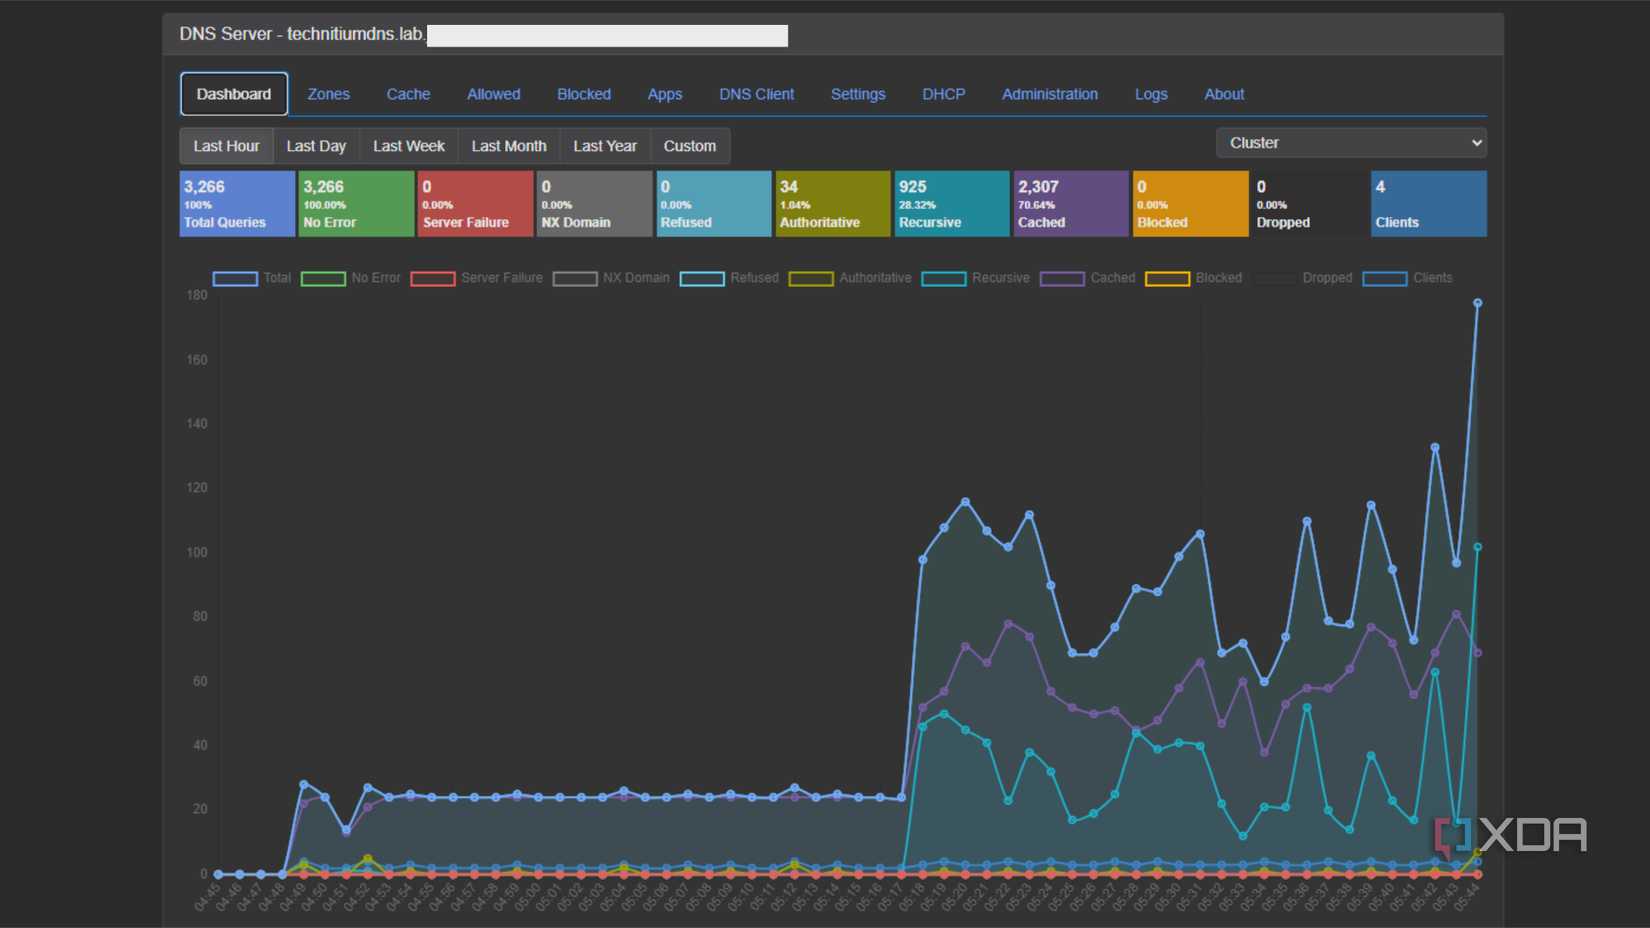Toggle the NX Domain legend series
The height and width of the screenshot is (928, 1650).
coord(611,278)
